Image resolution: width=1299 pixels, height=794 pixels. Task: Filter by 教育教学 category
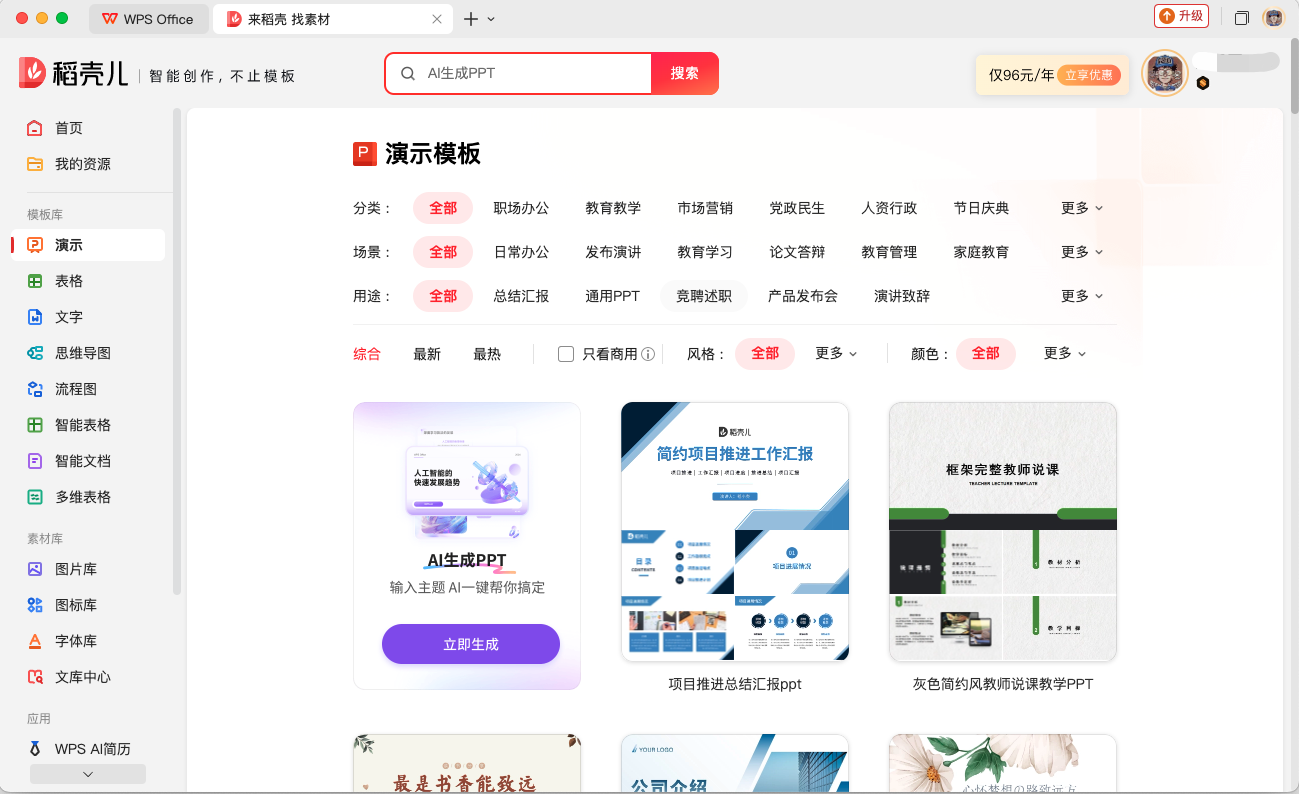613,208
